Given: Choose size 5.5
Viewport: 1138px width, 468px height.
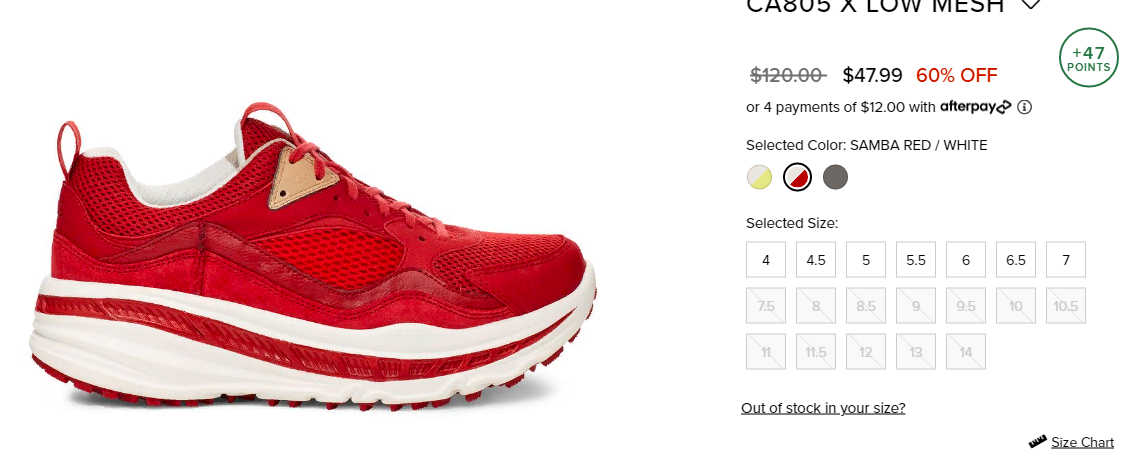Looking at the screenshot, I should coord(916,260).
